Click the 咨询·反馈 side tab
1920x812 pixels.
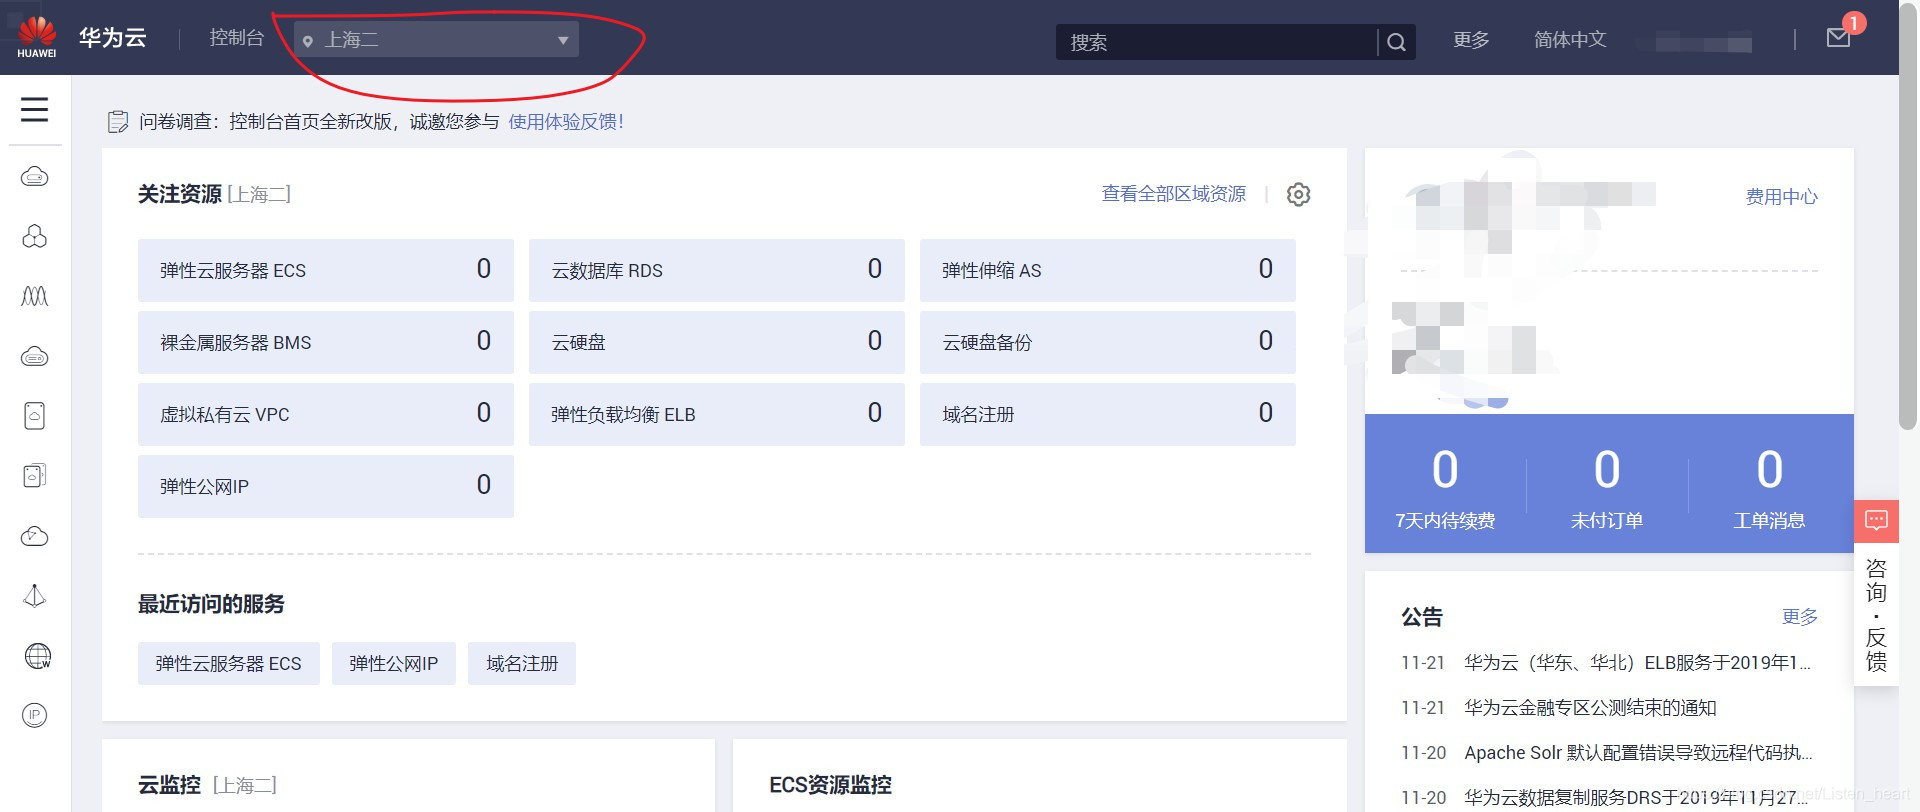1876,615
